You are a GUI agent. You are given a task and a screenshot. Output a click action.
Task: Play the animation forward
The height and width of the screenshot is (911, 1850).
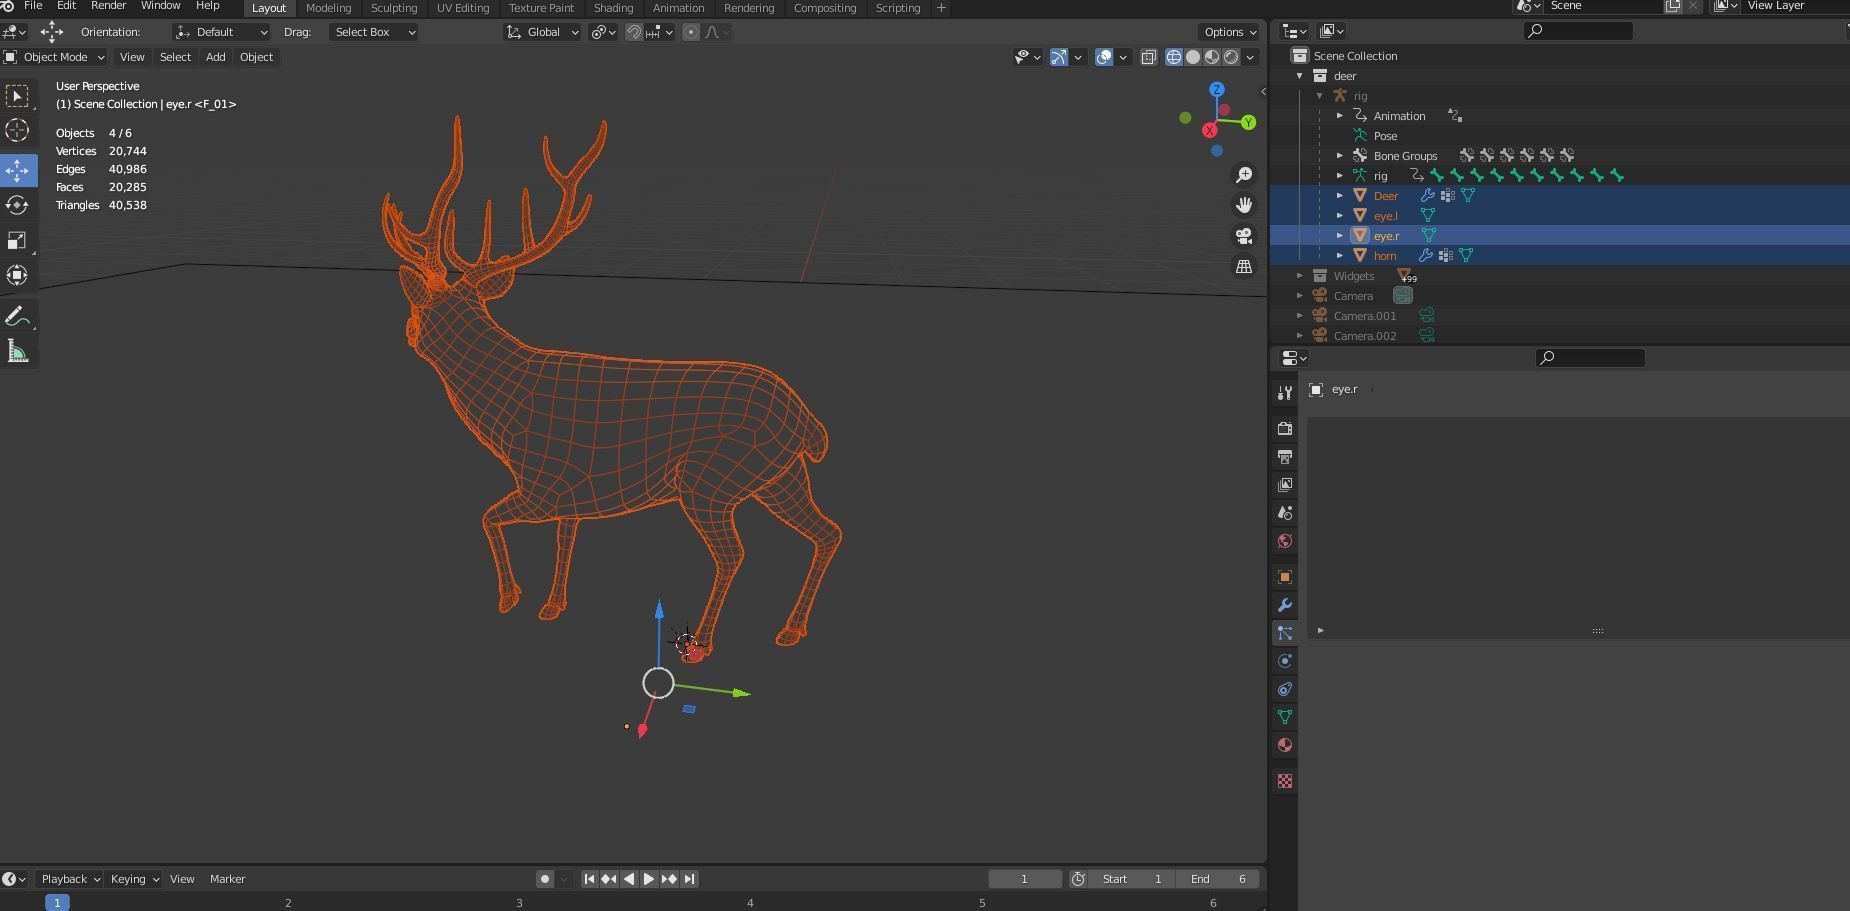pos(649,879)
